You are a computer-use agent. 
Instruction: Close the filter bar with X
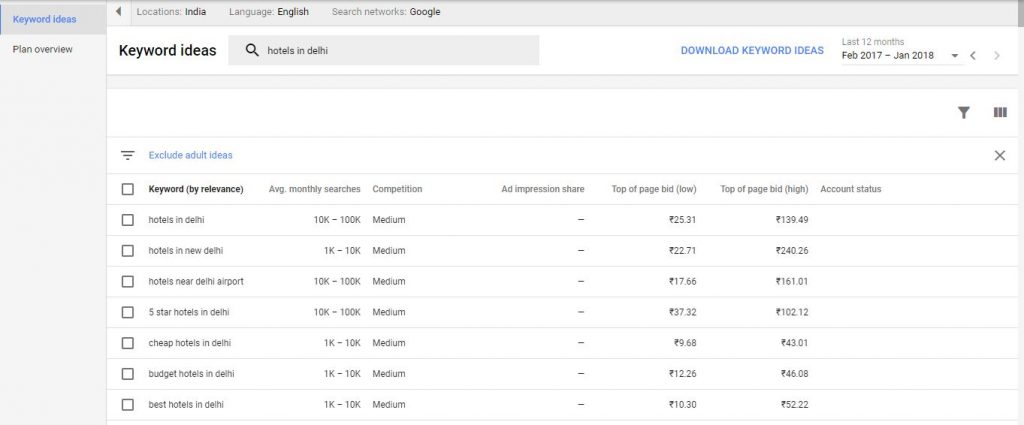(999, 155)
